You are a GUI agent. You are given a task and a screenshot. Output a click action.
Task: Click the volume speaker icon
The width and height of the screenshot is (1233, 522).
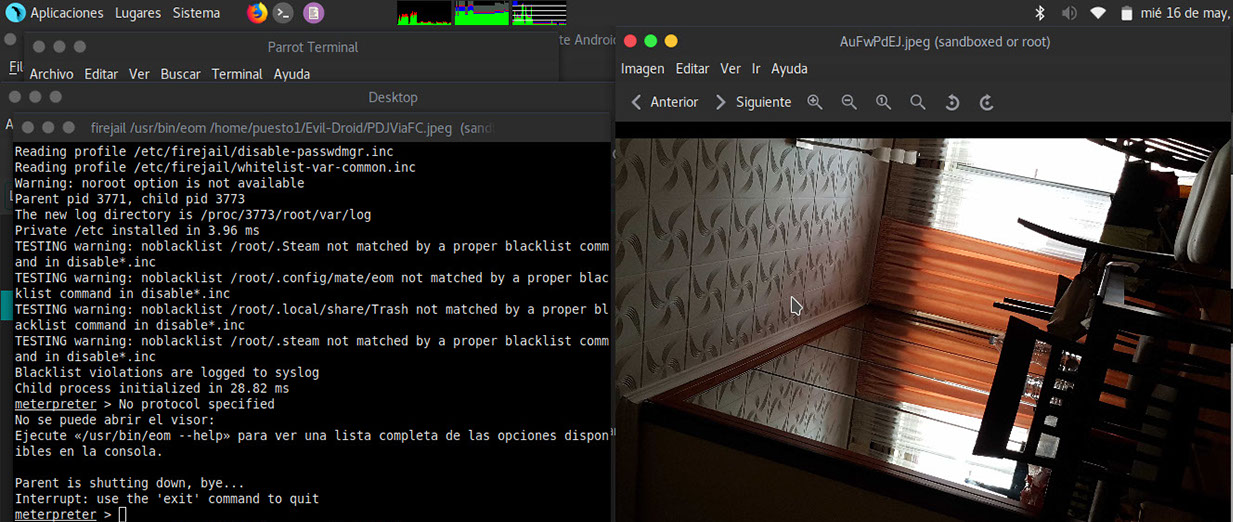pos(1068,13)
